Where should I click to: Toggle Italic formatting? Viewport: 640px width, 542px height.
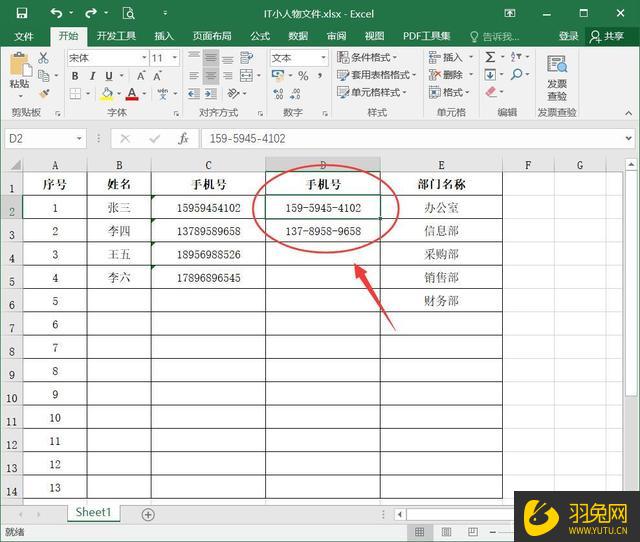point(93,76)
